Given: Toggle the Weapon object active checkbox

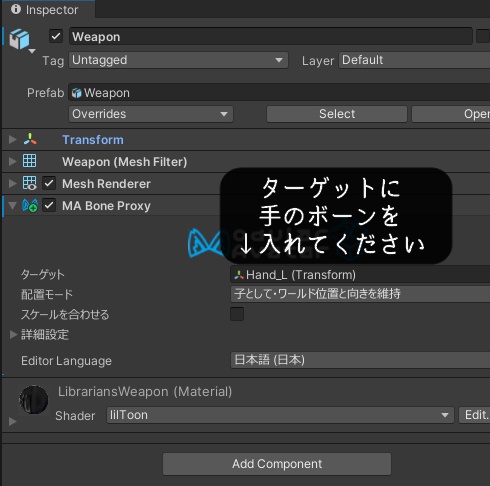Looking at the screenshot, I should [56, 36].
